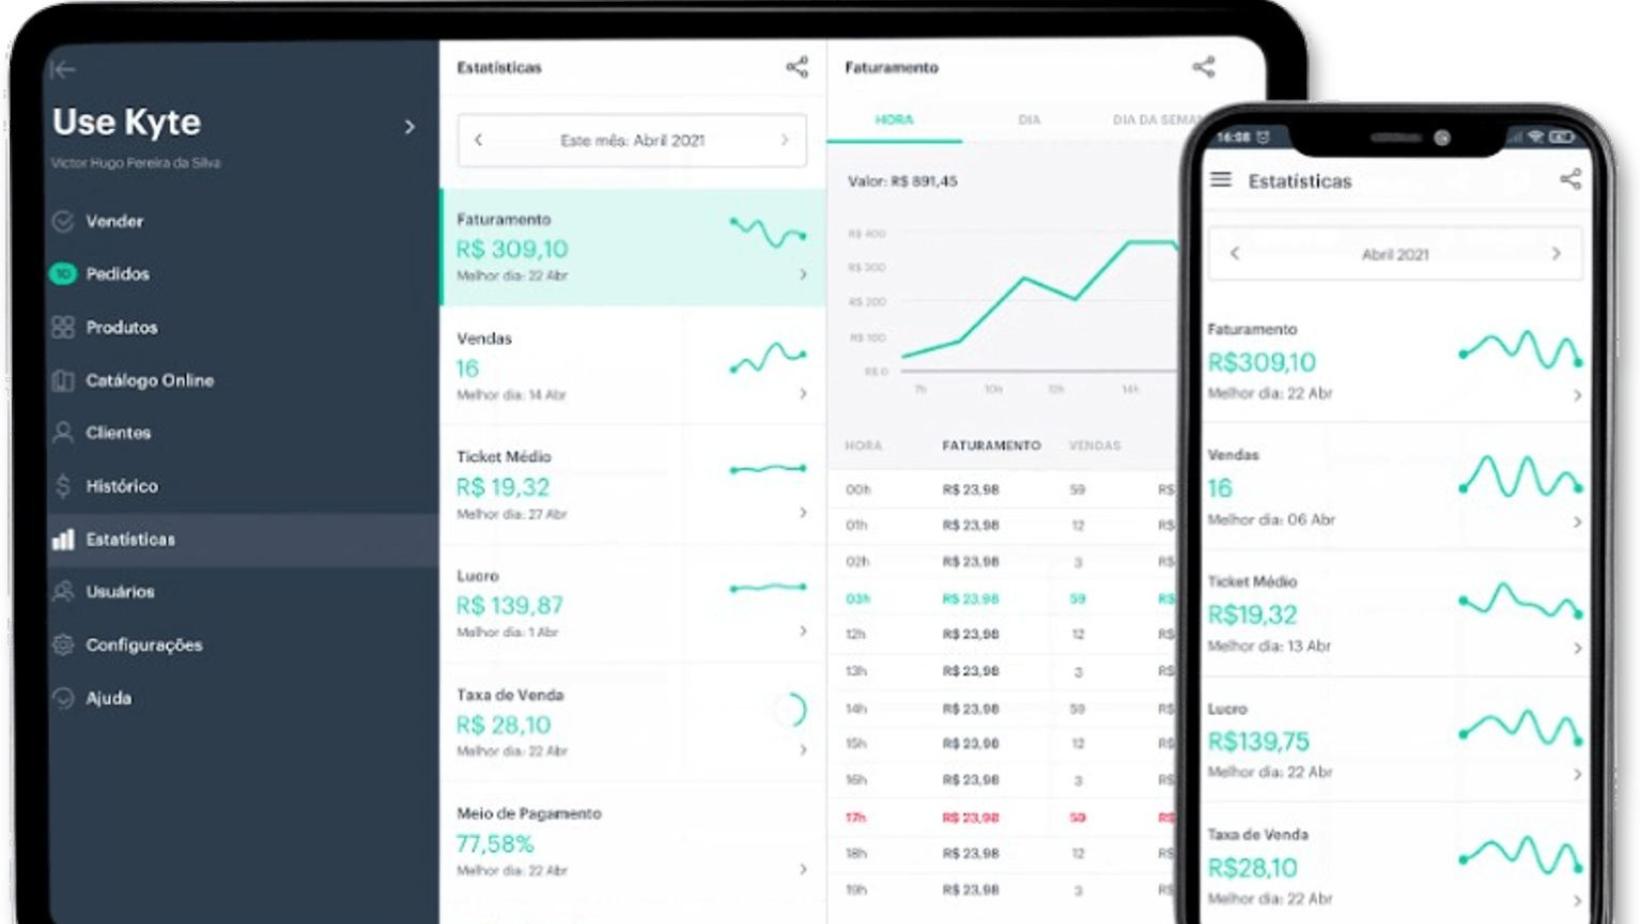
Task: Click the Ajuda chat bubble icon
Action: pyautogui.click(x=63, y=698)
